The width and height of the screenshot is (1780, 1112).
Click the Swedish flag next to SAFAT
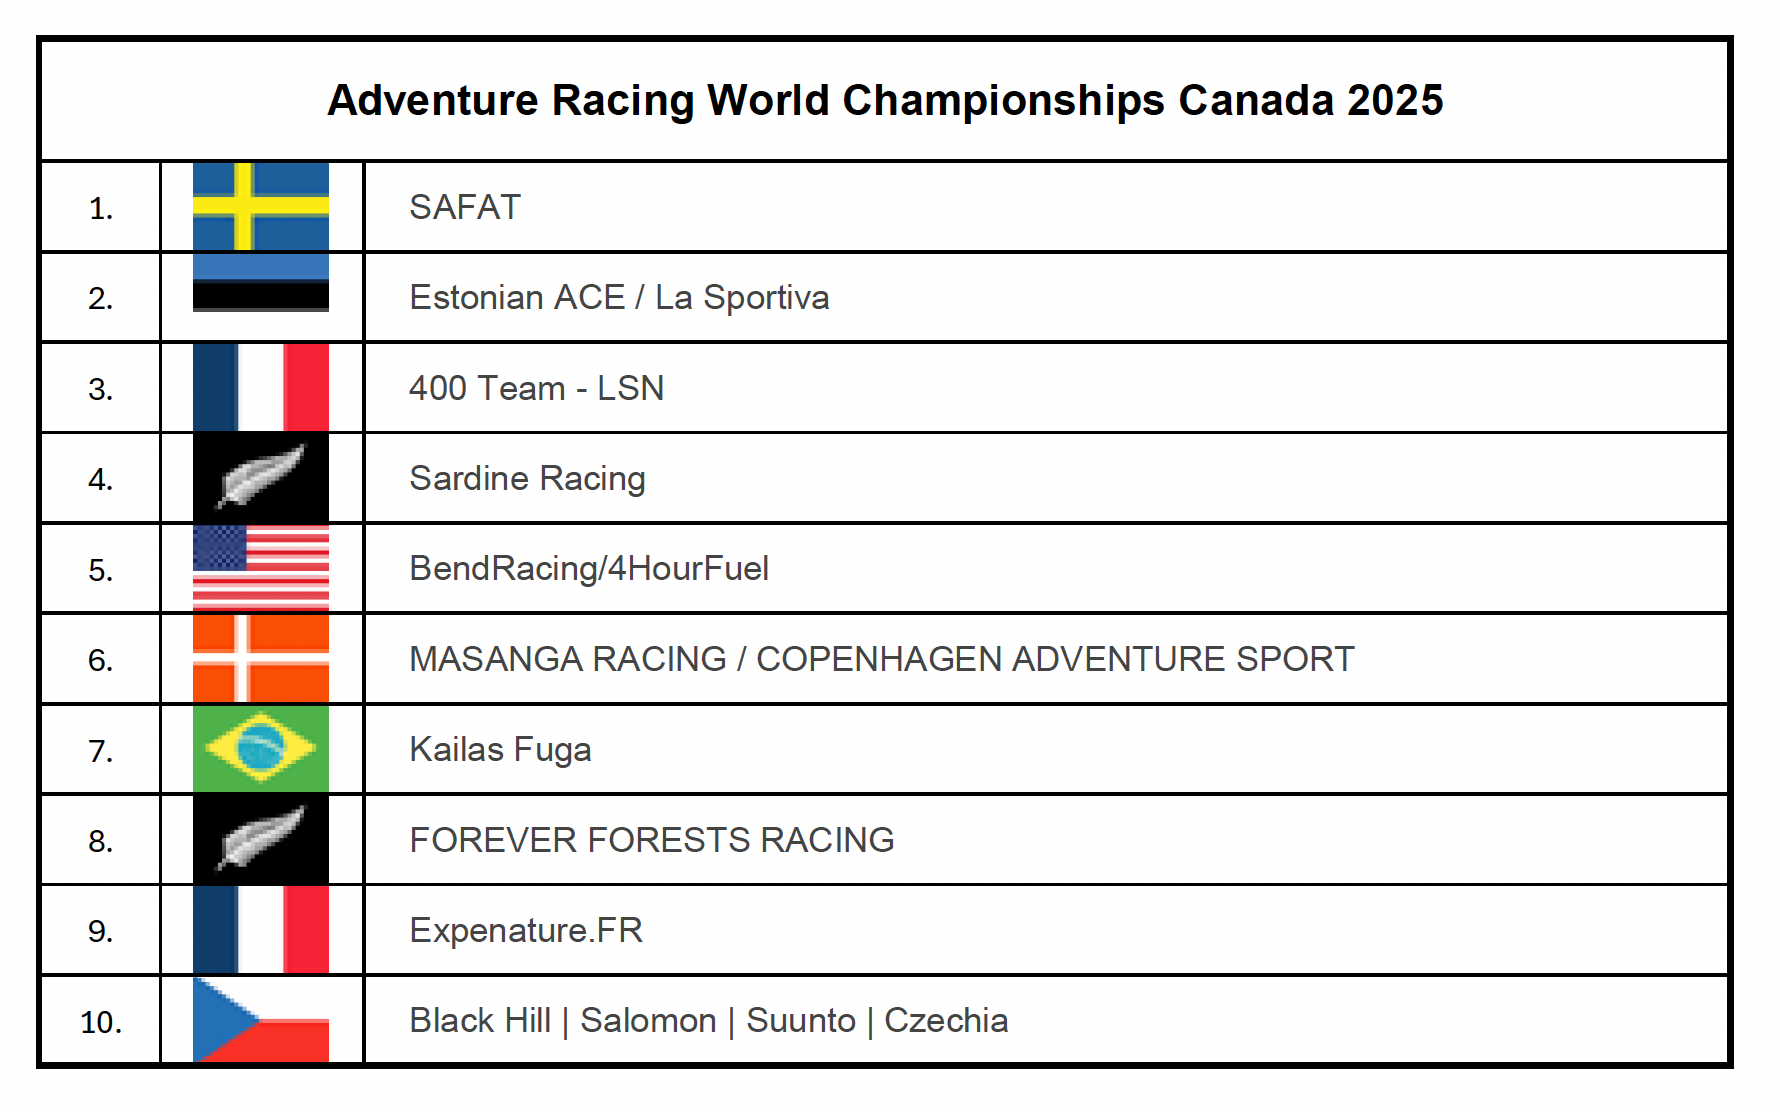pyautogui.click(x=260, y=206)
